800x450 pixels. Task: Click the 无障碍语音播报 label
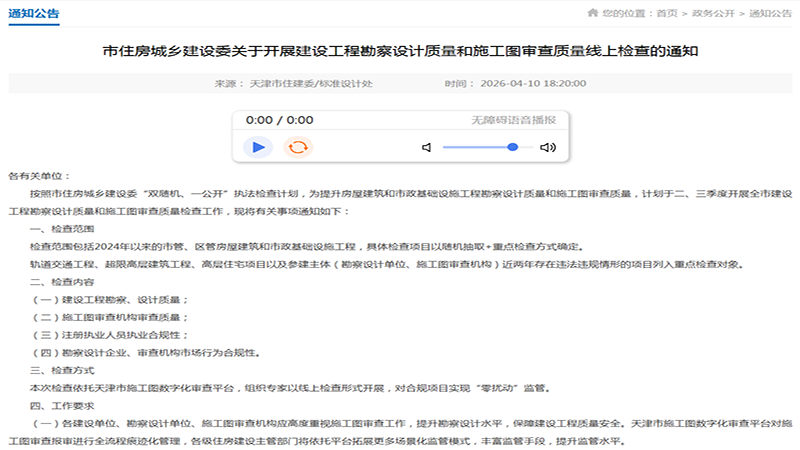(x=513, y=120)
